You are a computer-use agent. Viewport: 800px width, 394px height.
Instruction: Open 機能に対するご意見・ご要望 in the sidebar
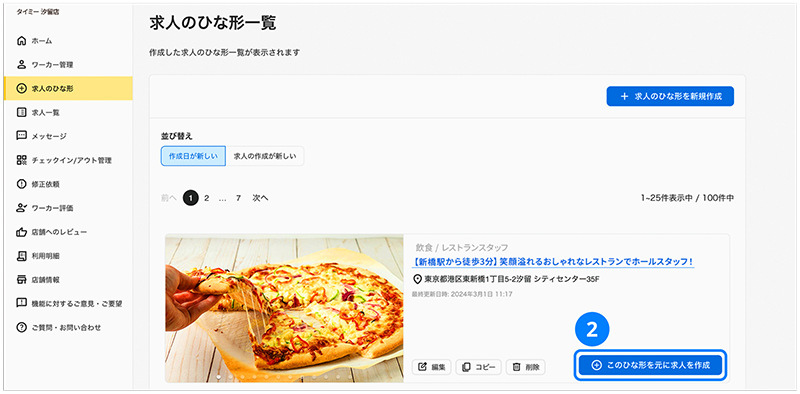tap(67, 303)
